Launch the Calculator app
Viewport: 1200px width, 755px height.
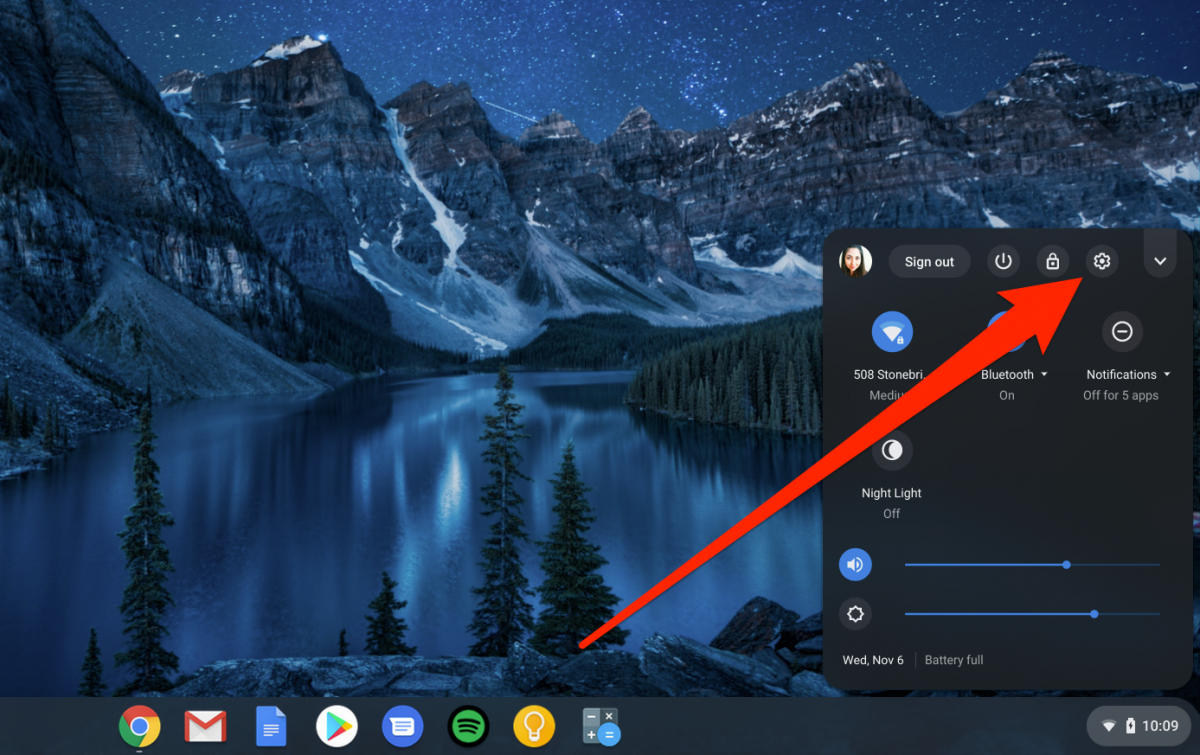600,726
